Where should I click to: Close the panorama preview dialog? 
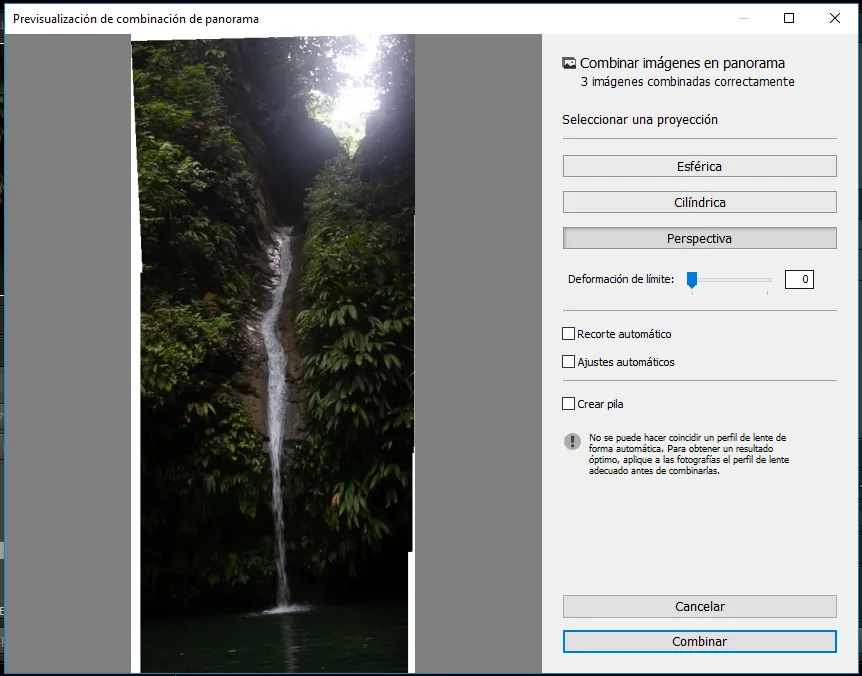pos(835,18)
